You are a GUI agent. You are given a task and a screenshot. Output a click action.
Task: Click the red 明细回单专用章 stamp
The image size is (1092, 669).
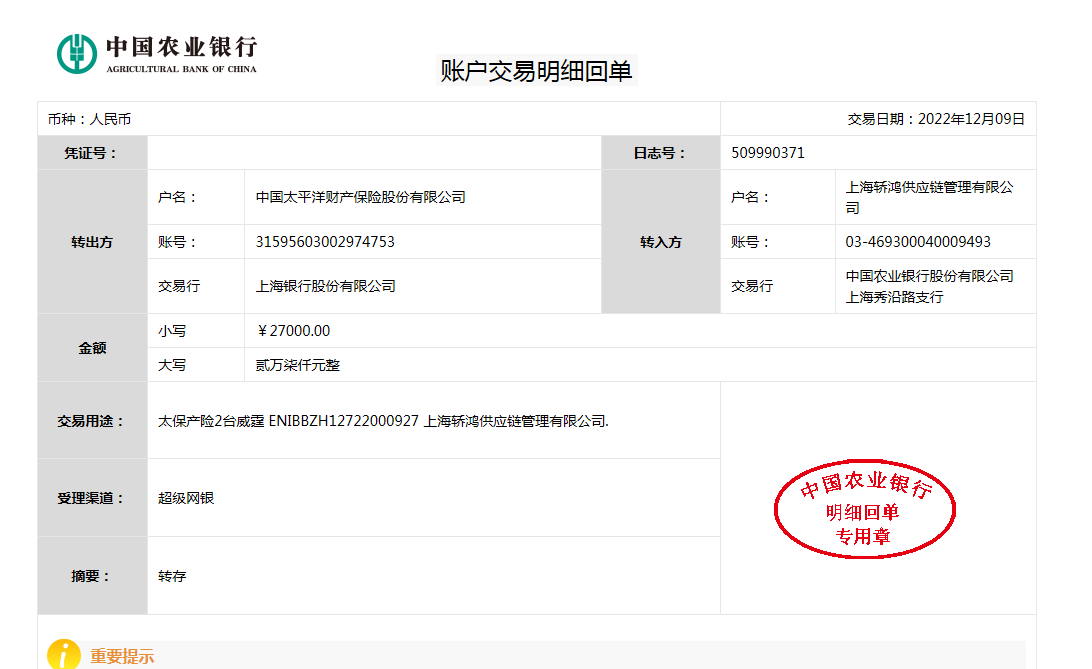coord(865,510)
